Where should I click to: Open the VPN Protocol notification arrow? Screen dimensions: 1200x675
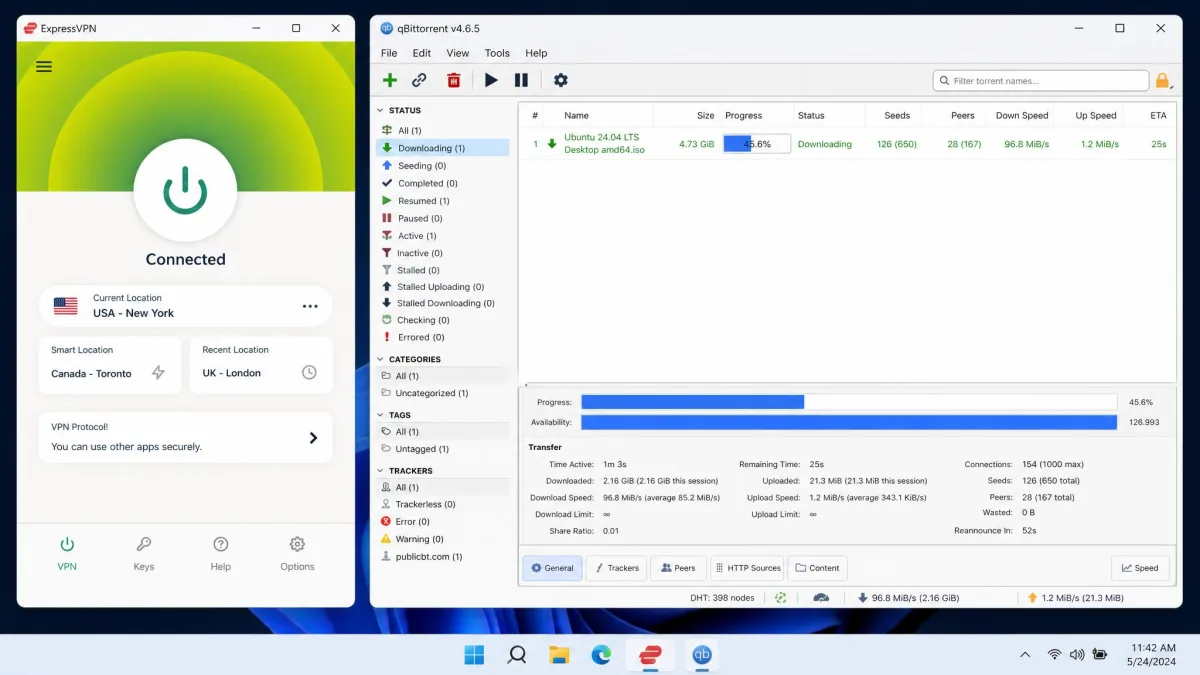[313, 437]
